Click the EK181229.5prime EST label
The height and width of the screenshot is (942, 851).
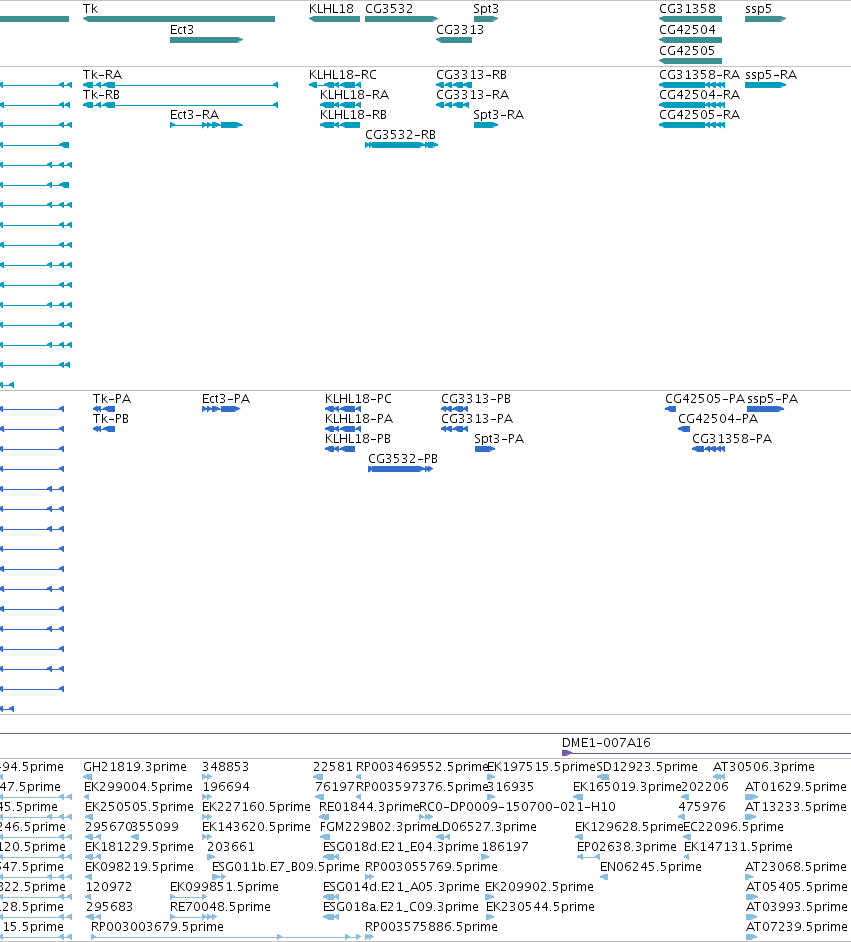[139, 847]
